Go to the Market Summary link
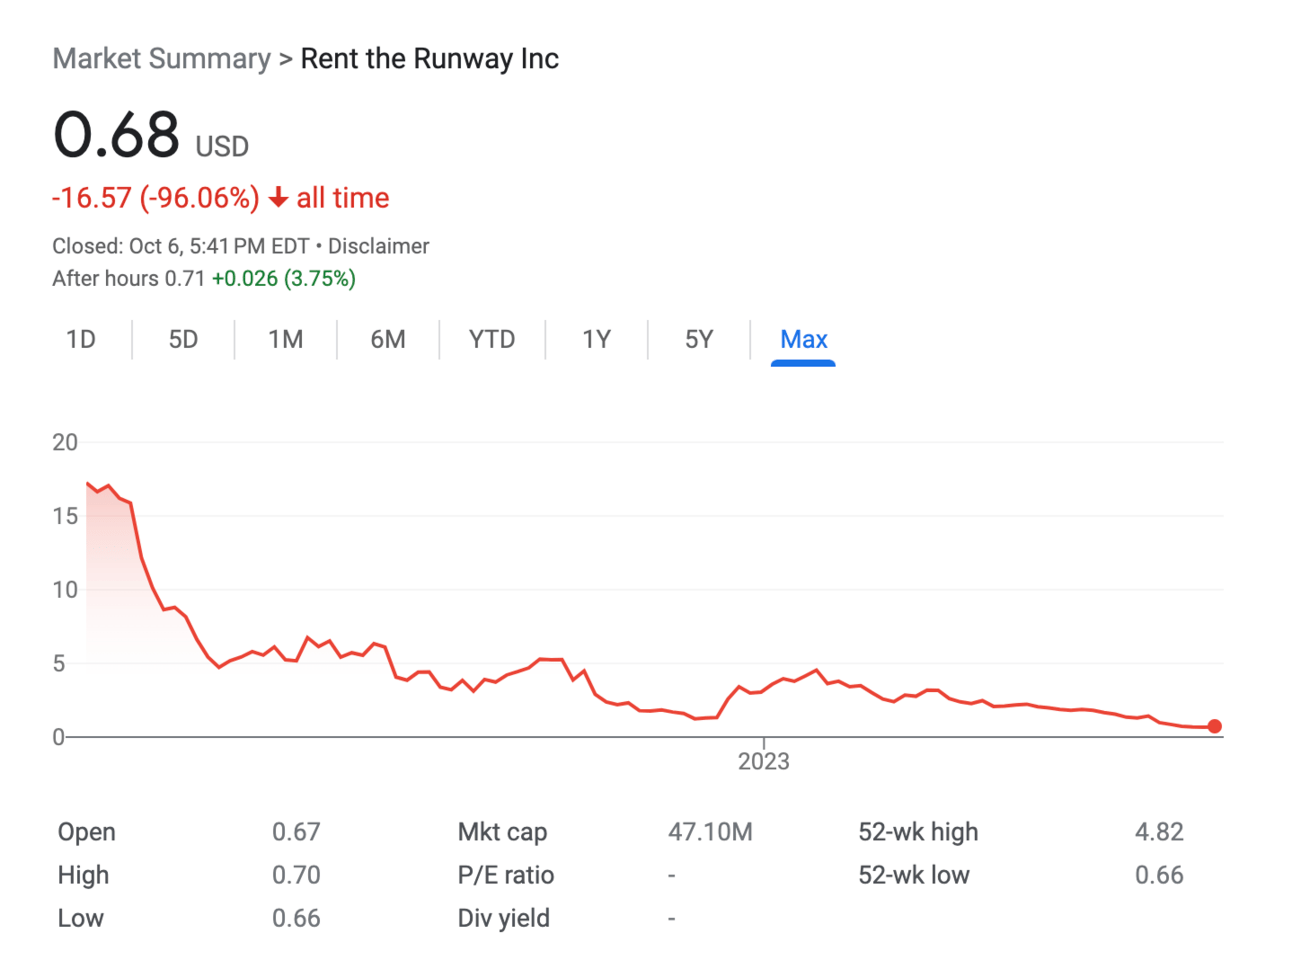 [x=161, y=59]
